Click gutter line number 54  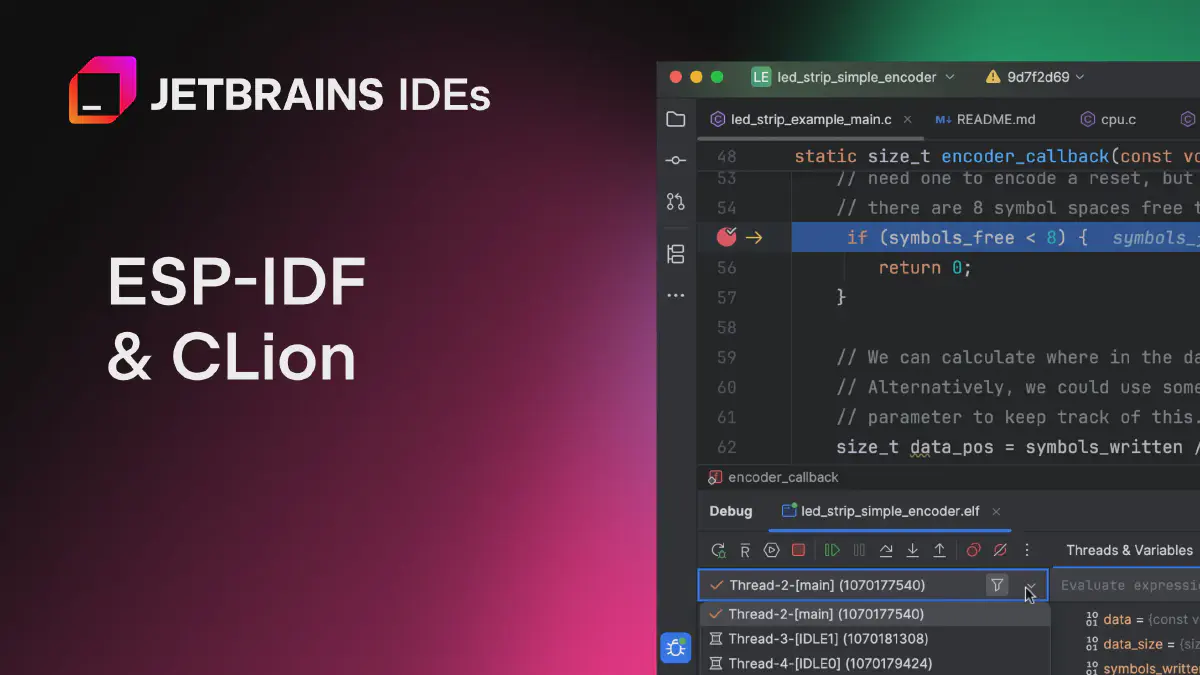[x=727, y=208]
